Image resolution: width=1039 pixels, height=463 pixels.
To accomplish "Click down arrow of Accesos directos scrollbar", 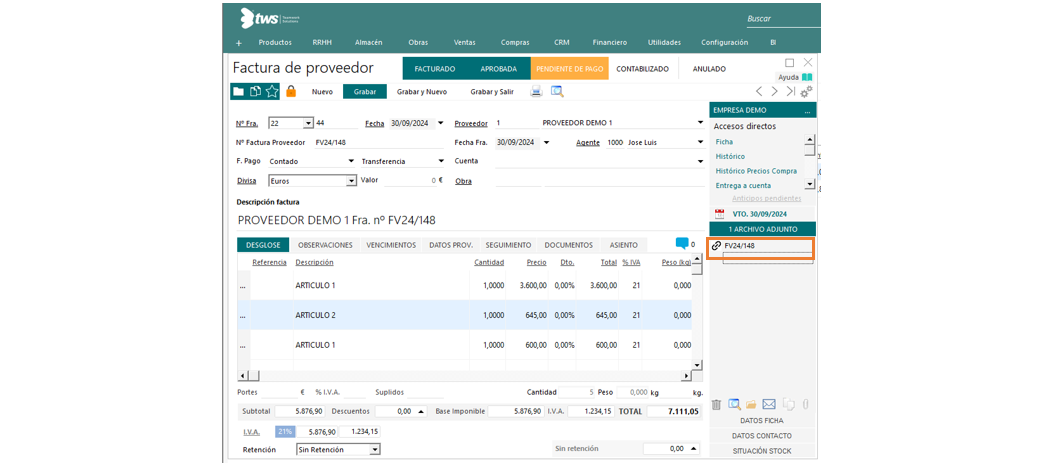I will coord(809,184).
